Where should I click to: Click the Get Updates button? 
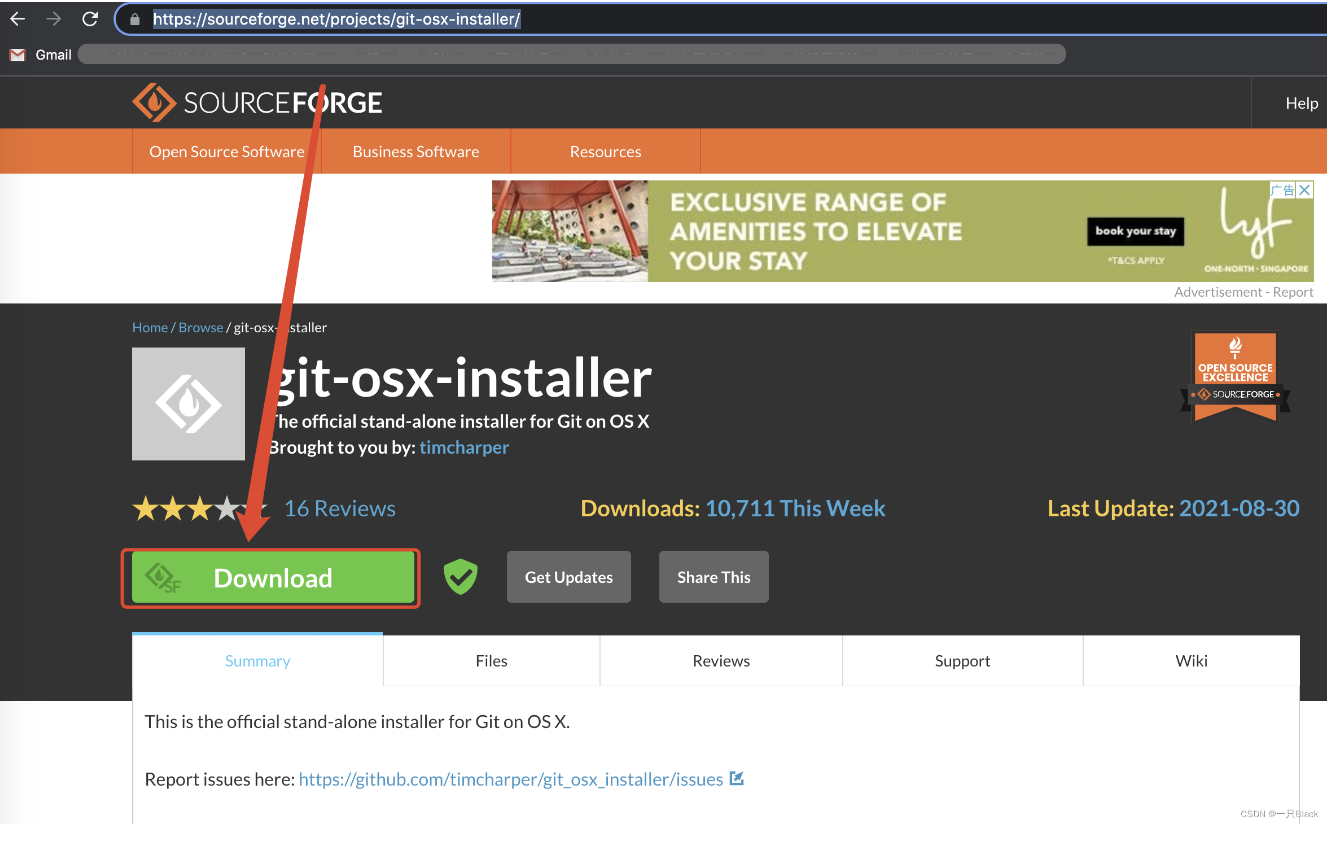click(569, 577)
